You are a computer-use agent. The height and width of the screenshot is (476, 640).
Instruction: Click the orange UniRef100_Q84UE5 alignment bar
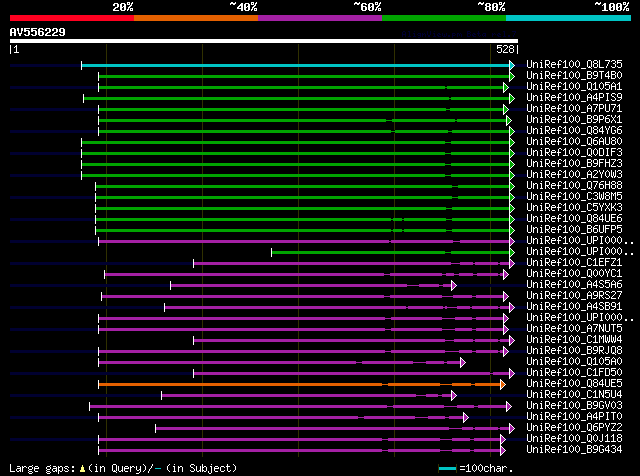click(300, 385)
